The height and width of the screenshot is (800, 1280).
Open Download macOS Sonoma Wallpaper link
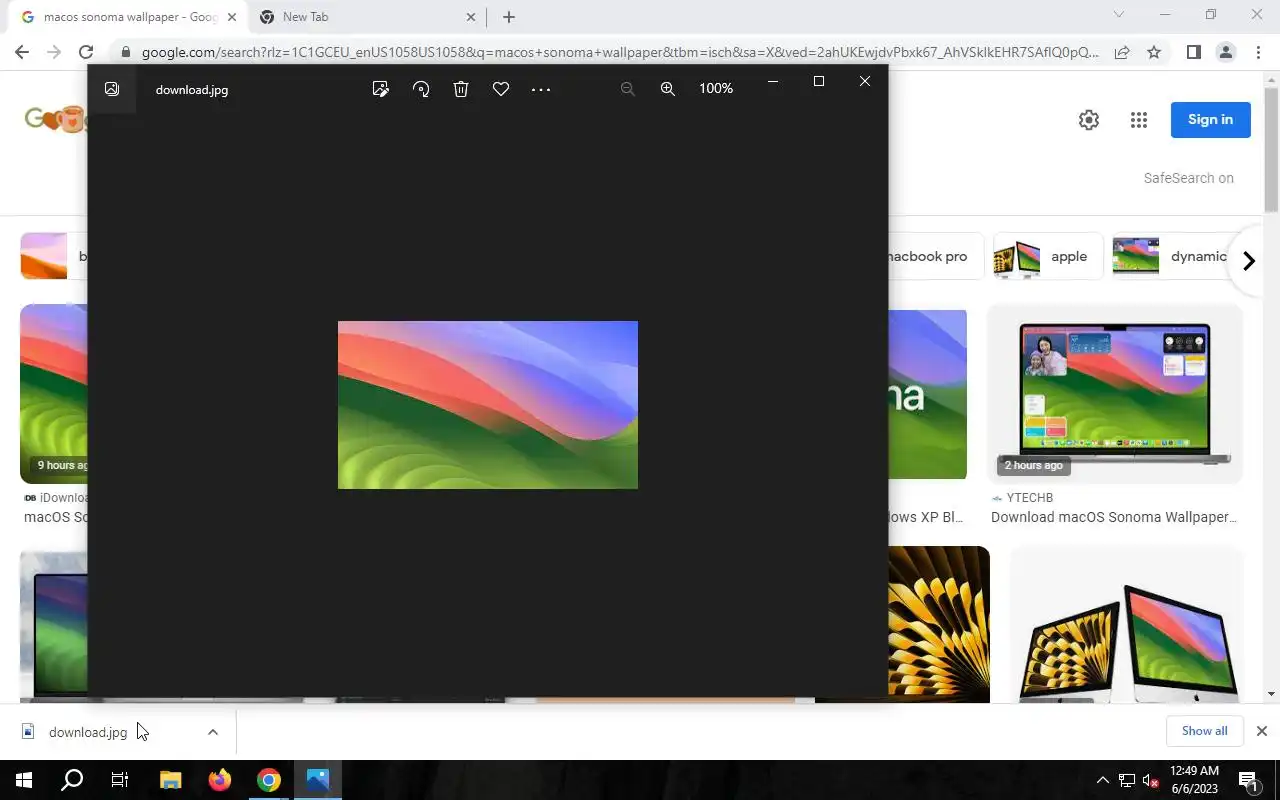click(x=1114, y=517)
